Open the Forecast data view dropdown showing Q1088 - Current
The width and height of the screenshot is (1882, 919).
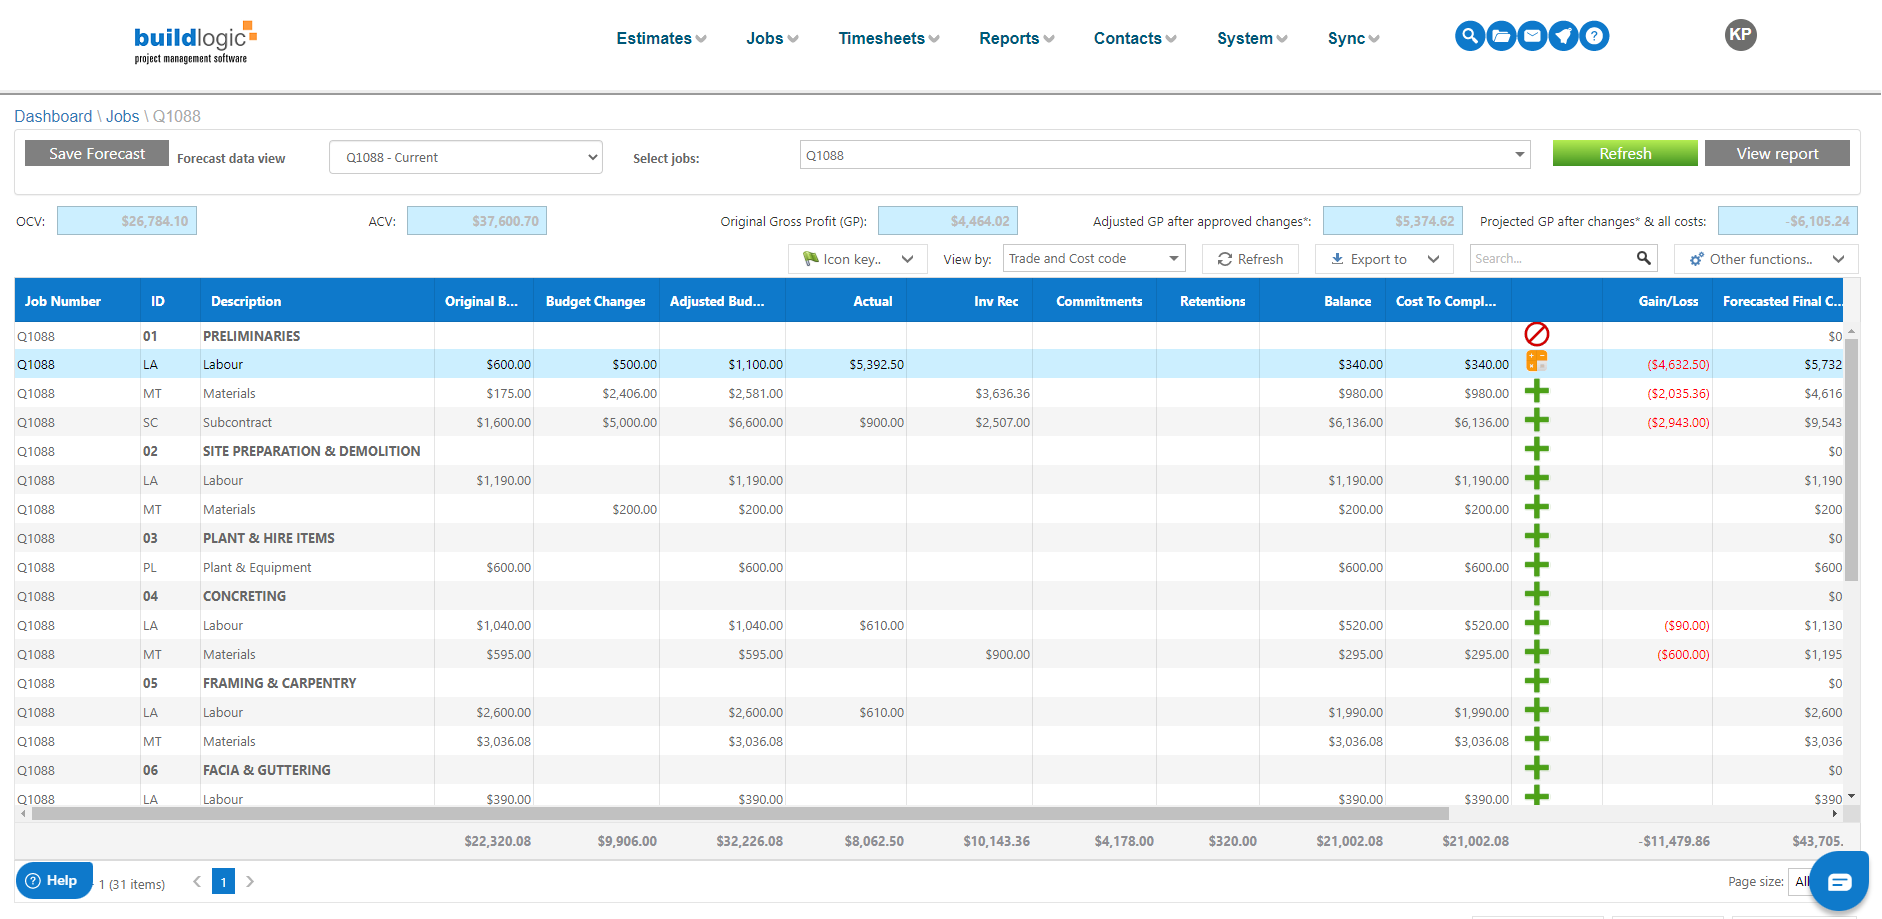click(x=465, y=157)
